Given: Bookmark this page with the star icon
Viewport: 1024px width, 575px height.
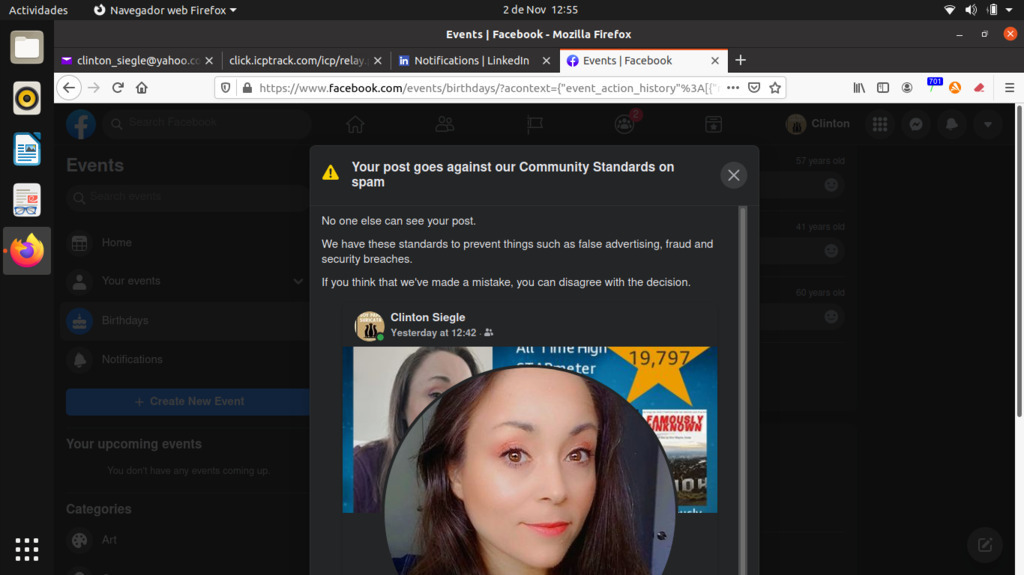Looking at the screenshot, I should click(774, 88).
